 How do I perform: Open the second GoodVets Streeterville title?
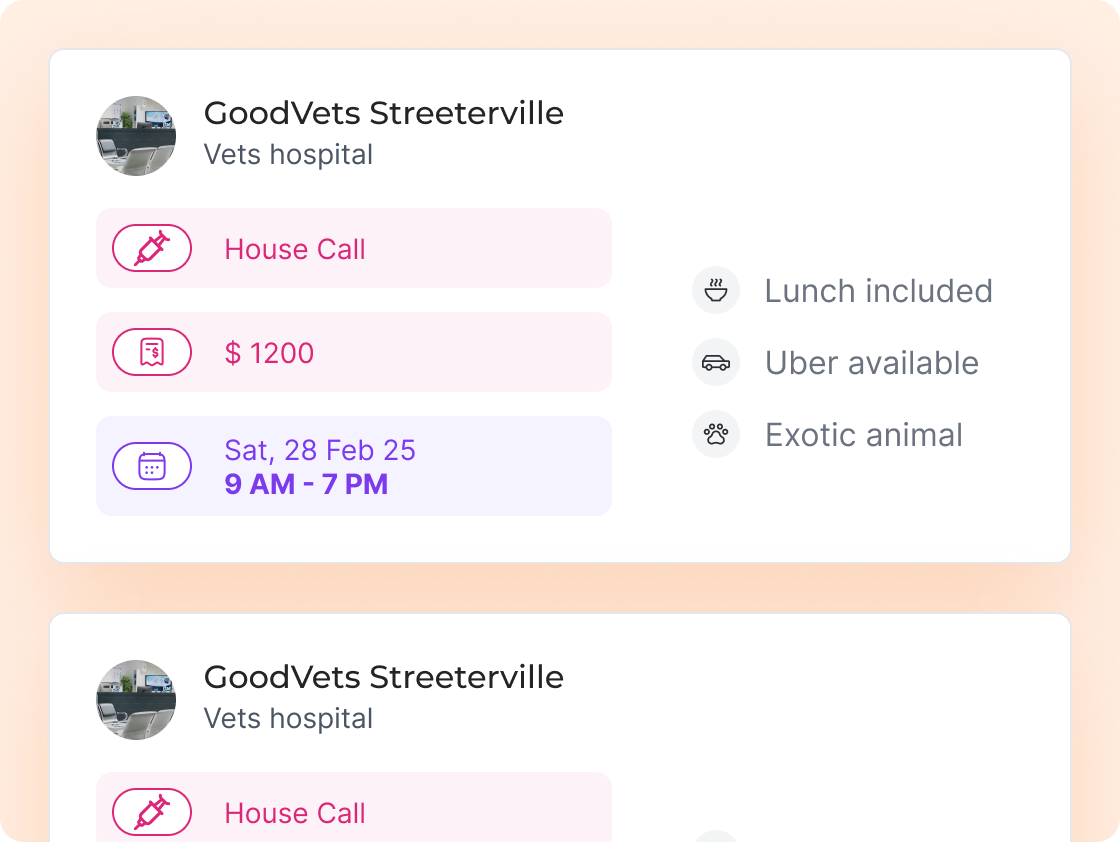[383, 677]
